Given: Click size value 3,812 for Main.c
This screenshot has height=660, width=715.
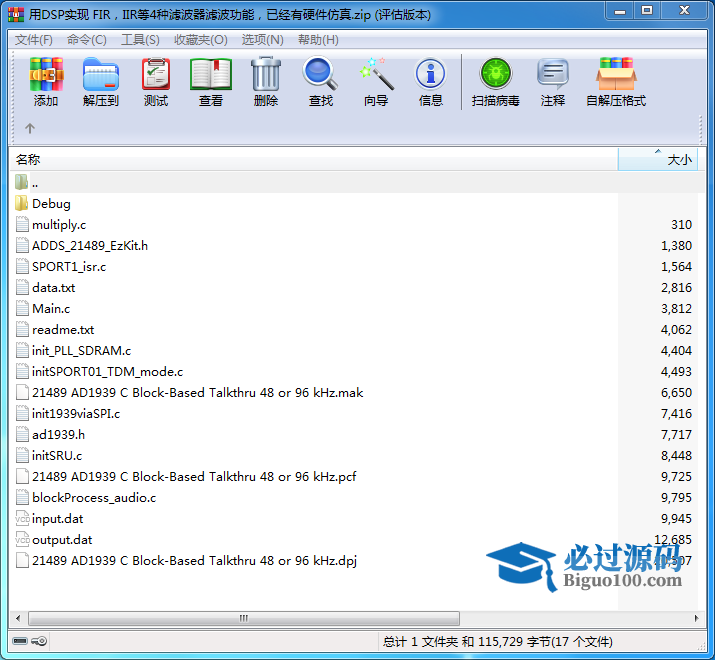Looking at the screenshot, I should 676,309.
